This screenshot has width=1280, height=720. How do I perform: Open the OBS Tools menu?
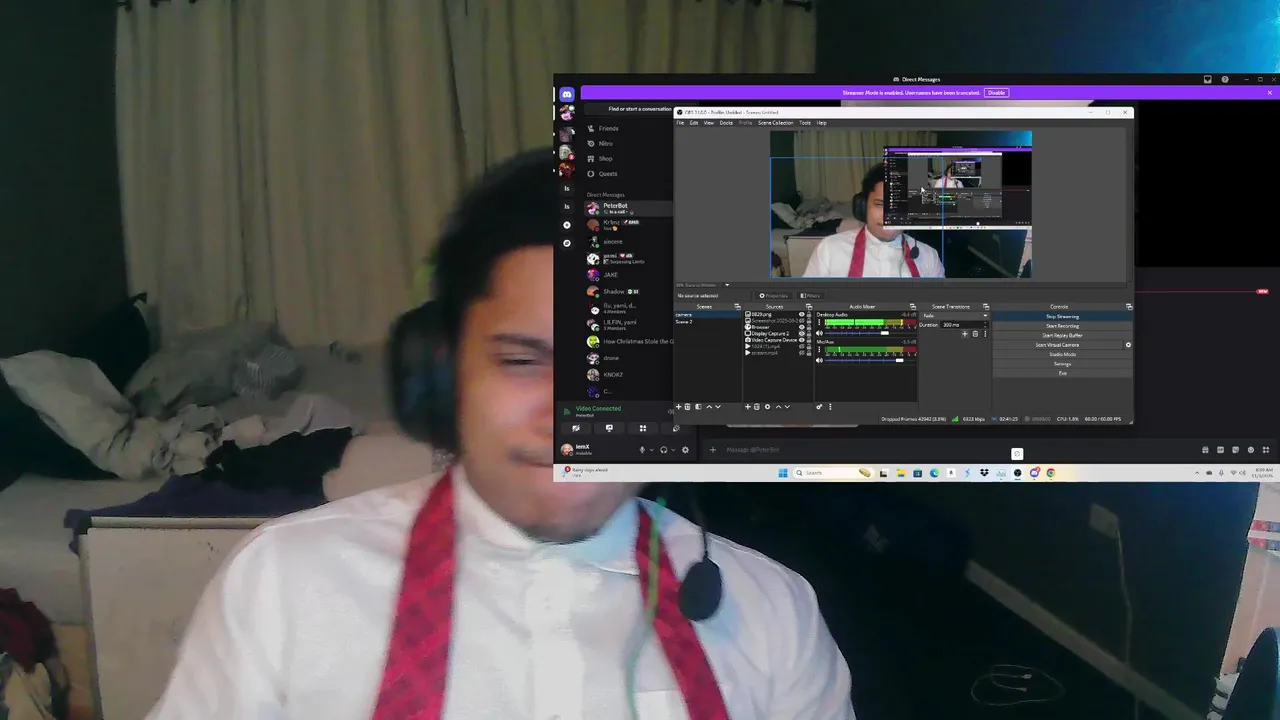pos(805,123)
